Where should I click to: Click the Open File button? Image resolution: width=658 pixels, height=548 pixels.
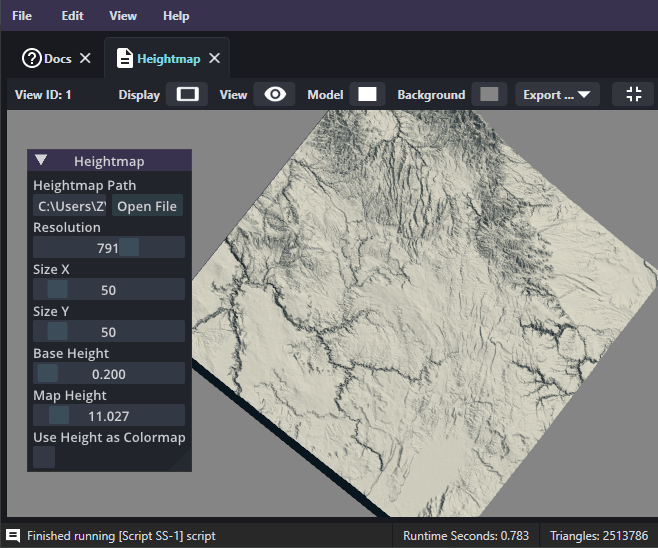[x=147, y=206]
